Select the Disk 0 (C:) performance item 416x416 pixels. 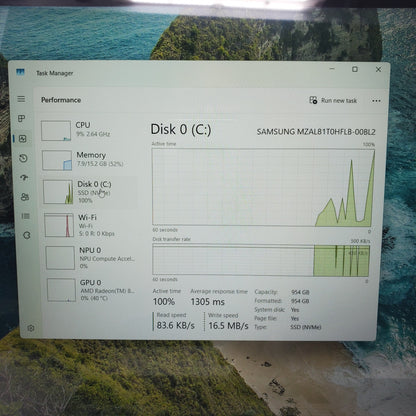(89, 192)
